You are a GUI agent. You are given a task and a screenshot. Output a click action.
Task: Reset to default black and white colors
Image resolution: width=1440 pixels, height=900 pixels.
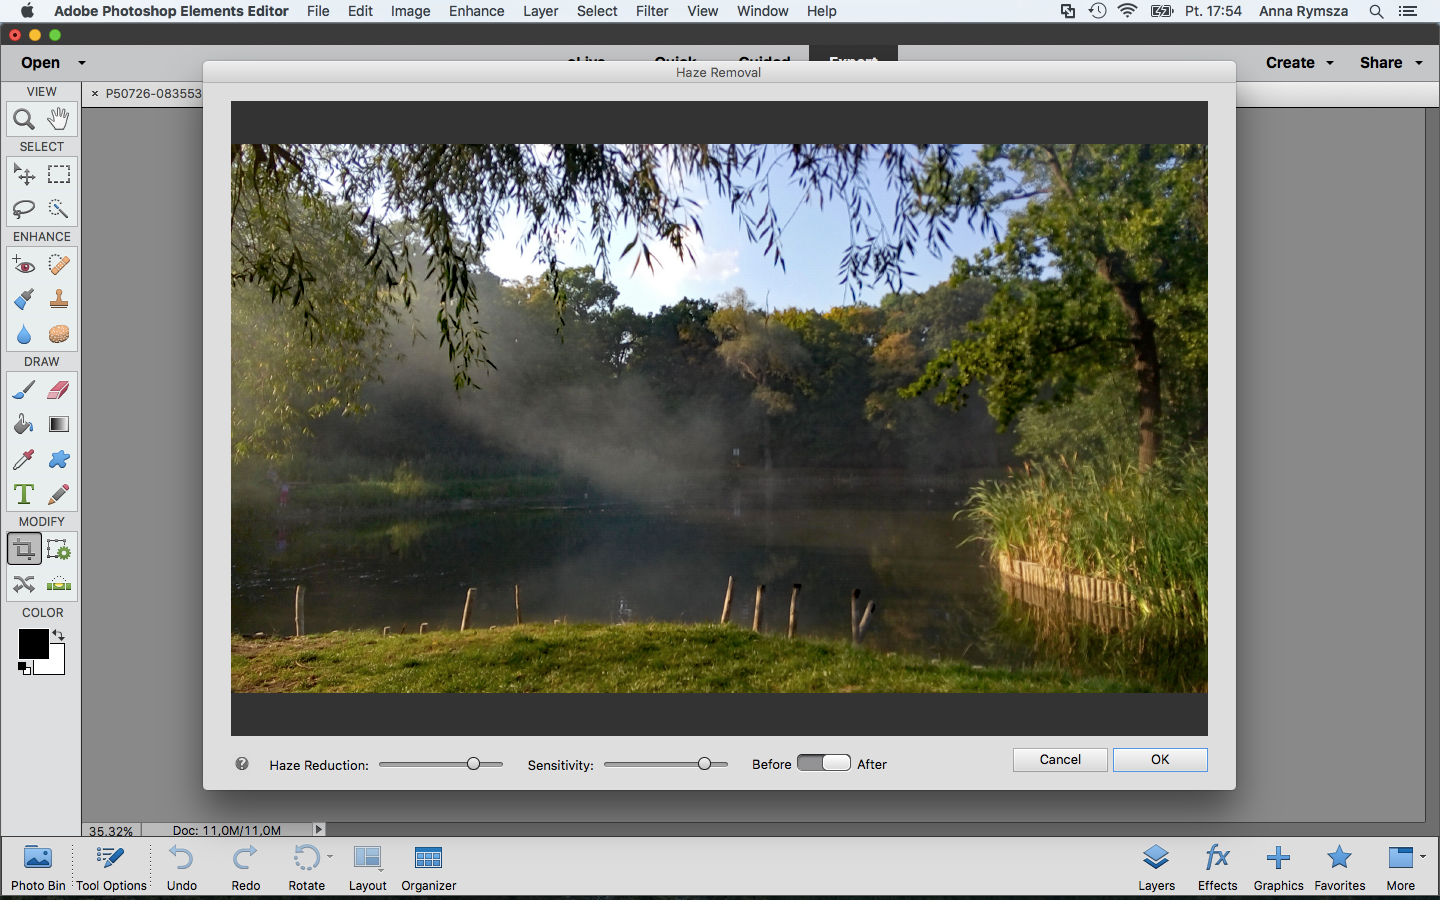[x=24, y=668]
